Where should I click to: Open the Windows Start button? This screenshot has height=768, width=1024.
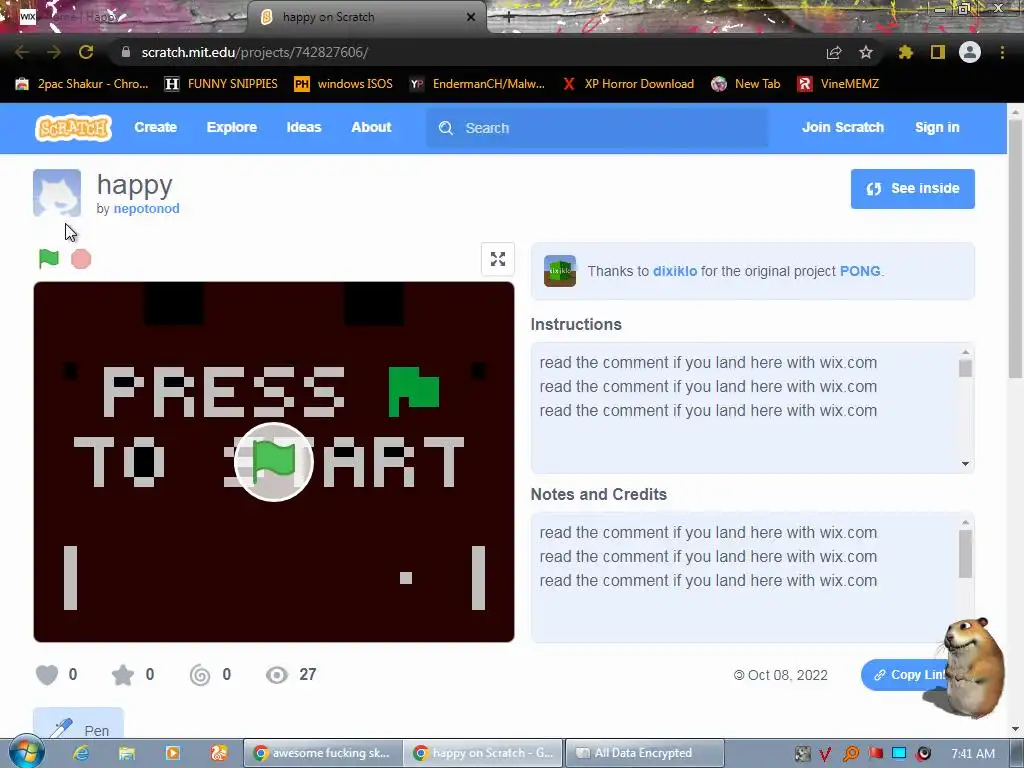26,752
